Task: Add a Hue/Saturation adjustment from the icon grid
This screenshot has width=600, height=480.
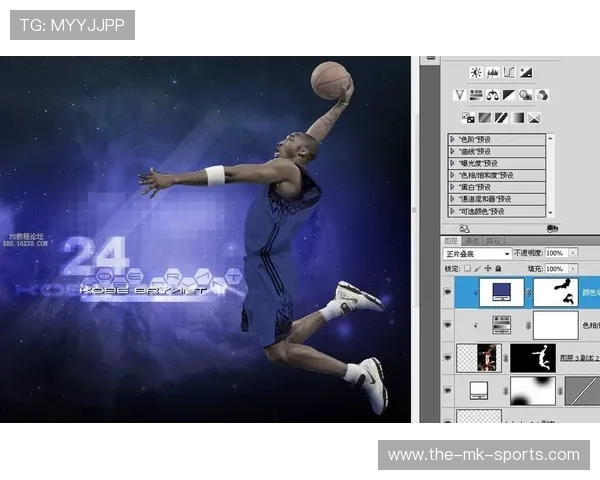Action: click(476, 95)
